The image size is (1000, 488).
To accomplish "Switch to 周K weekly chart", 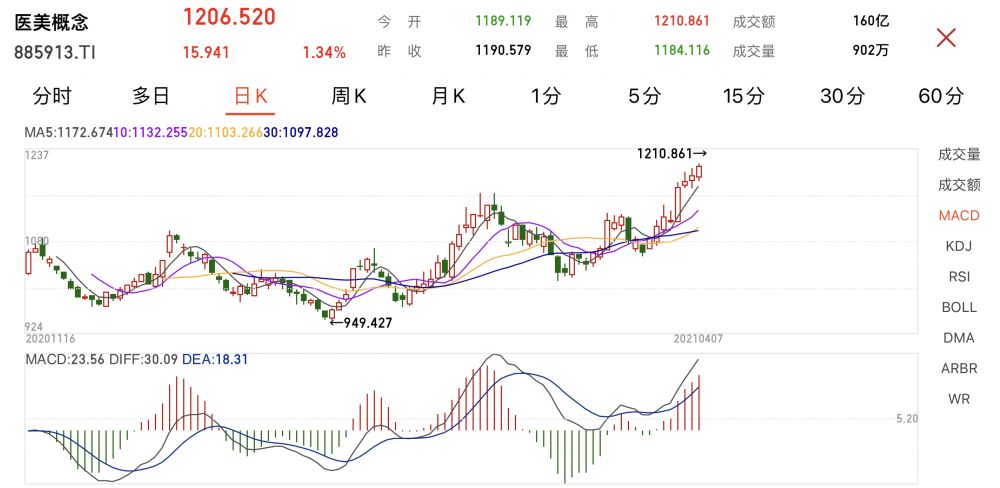I will click(349, 96).
